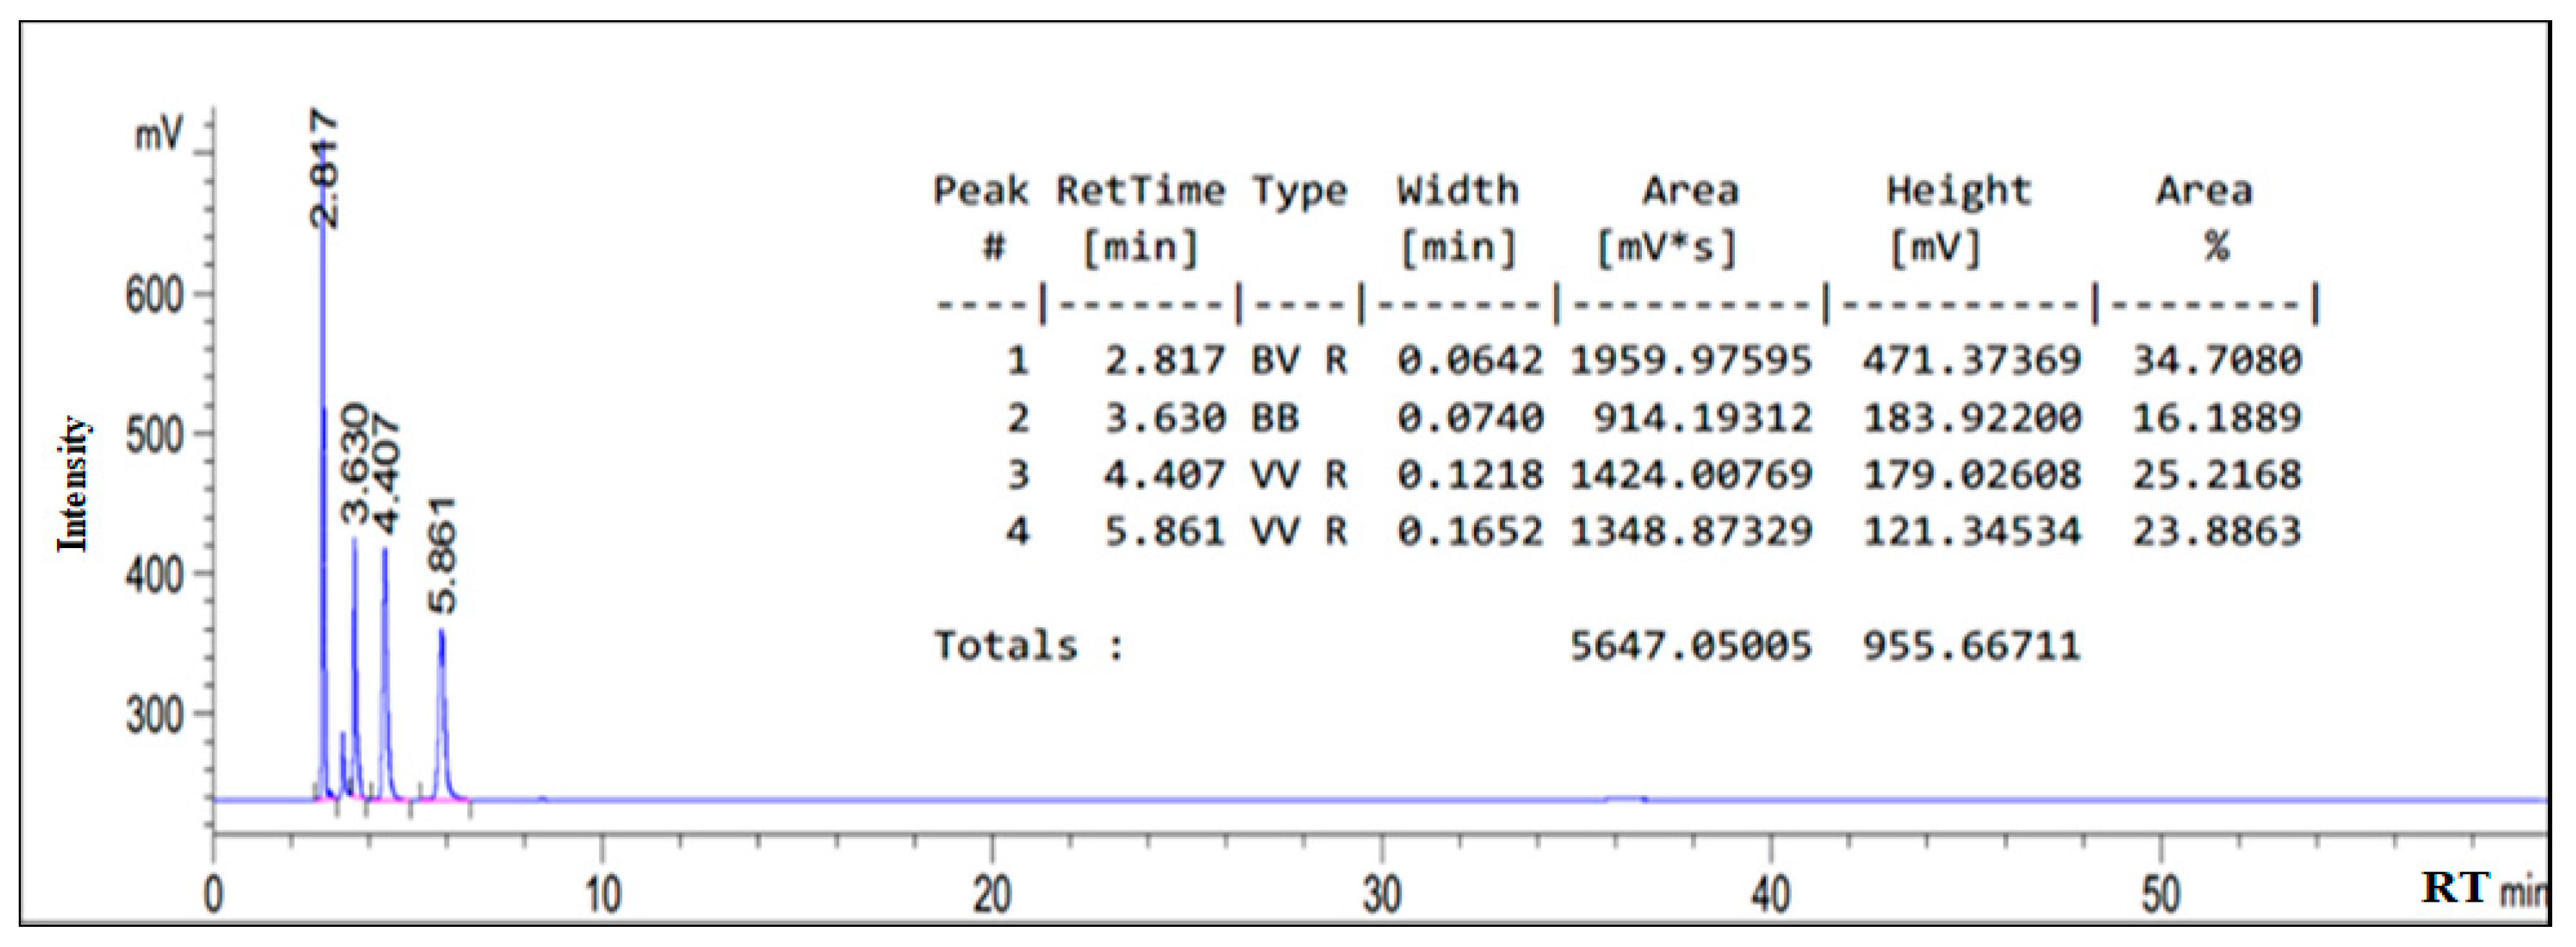Click the 30 x-axis tick label
Viewport: 2576px width, 947px height.
tap(1381, 894)
